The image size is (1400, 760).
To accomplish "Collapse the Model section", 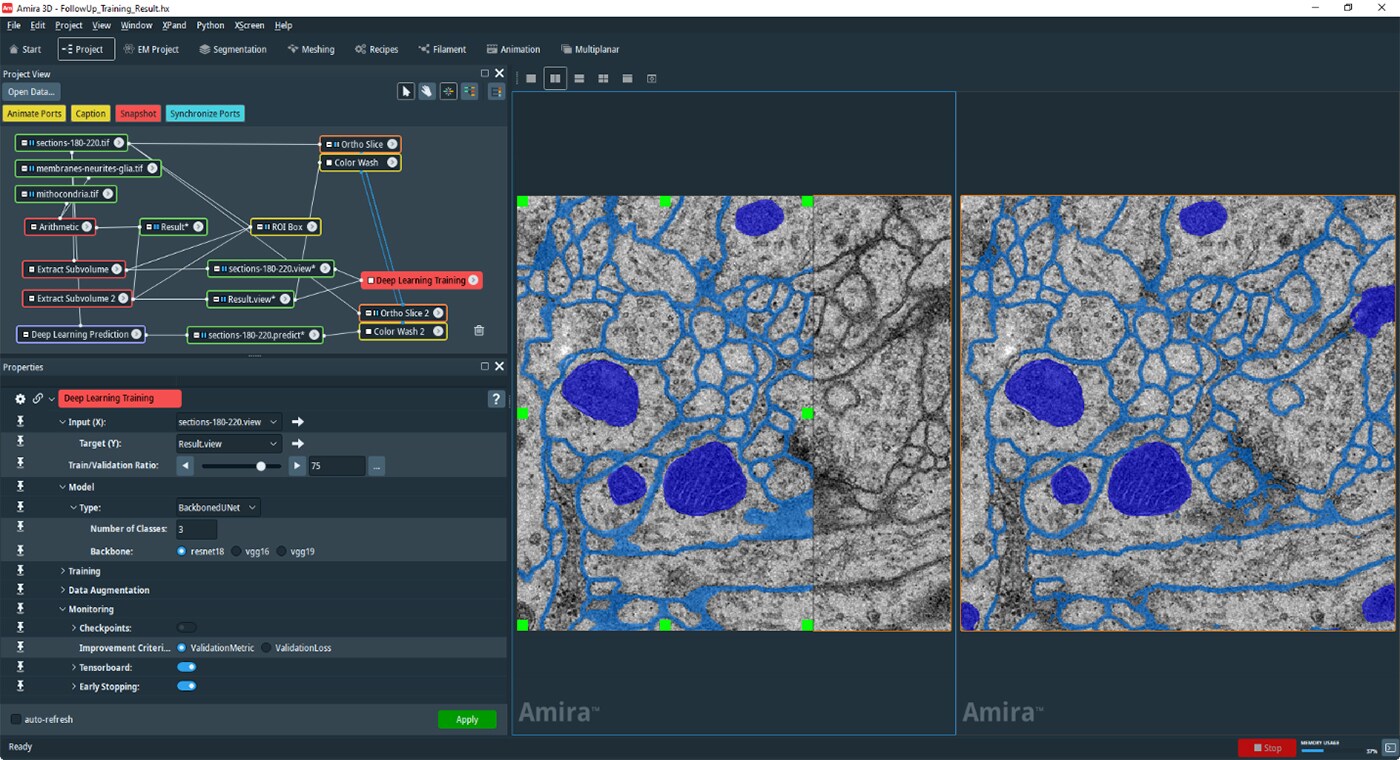I will coord(64,486).
